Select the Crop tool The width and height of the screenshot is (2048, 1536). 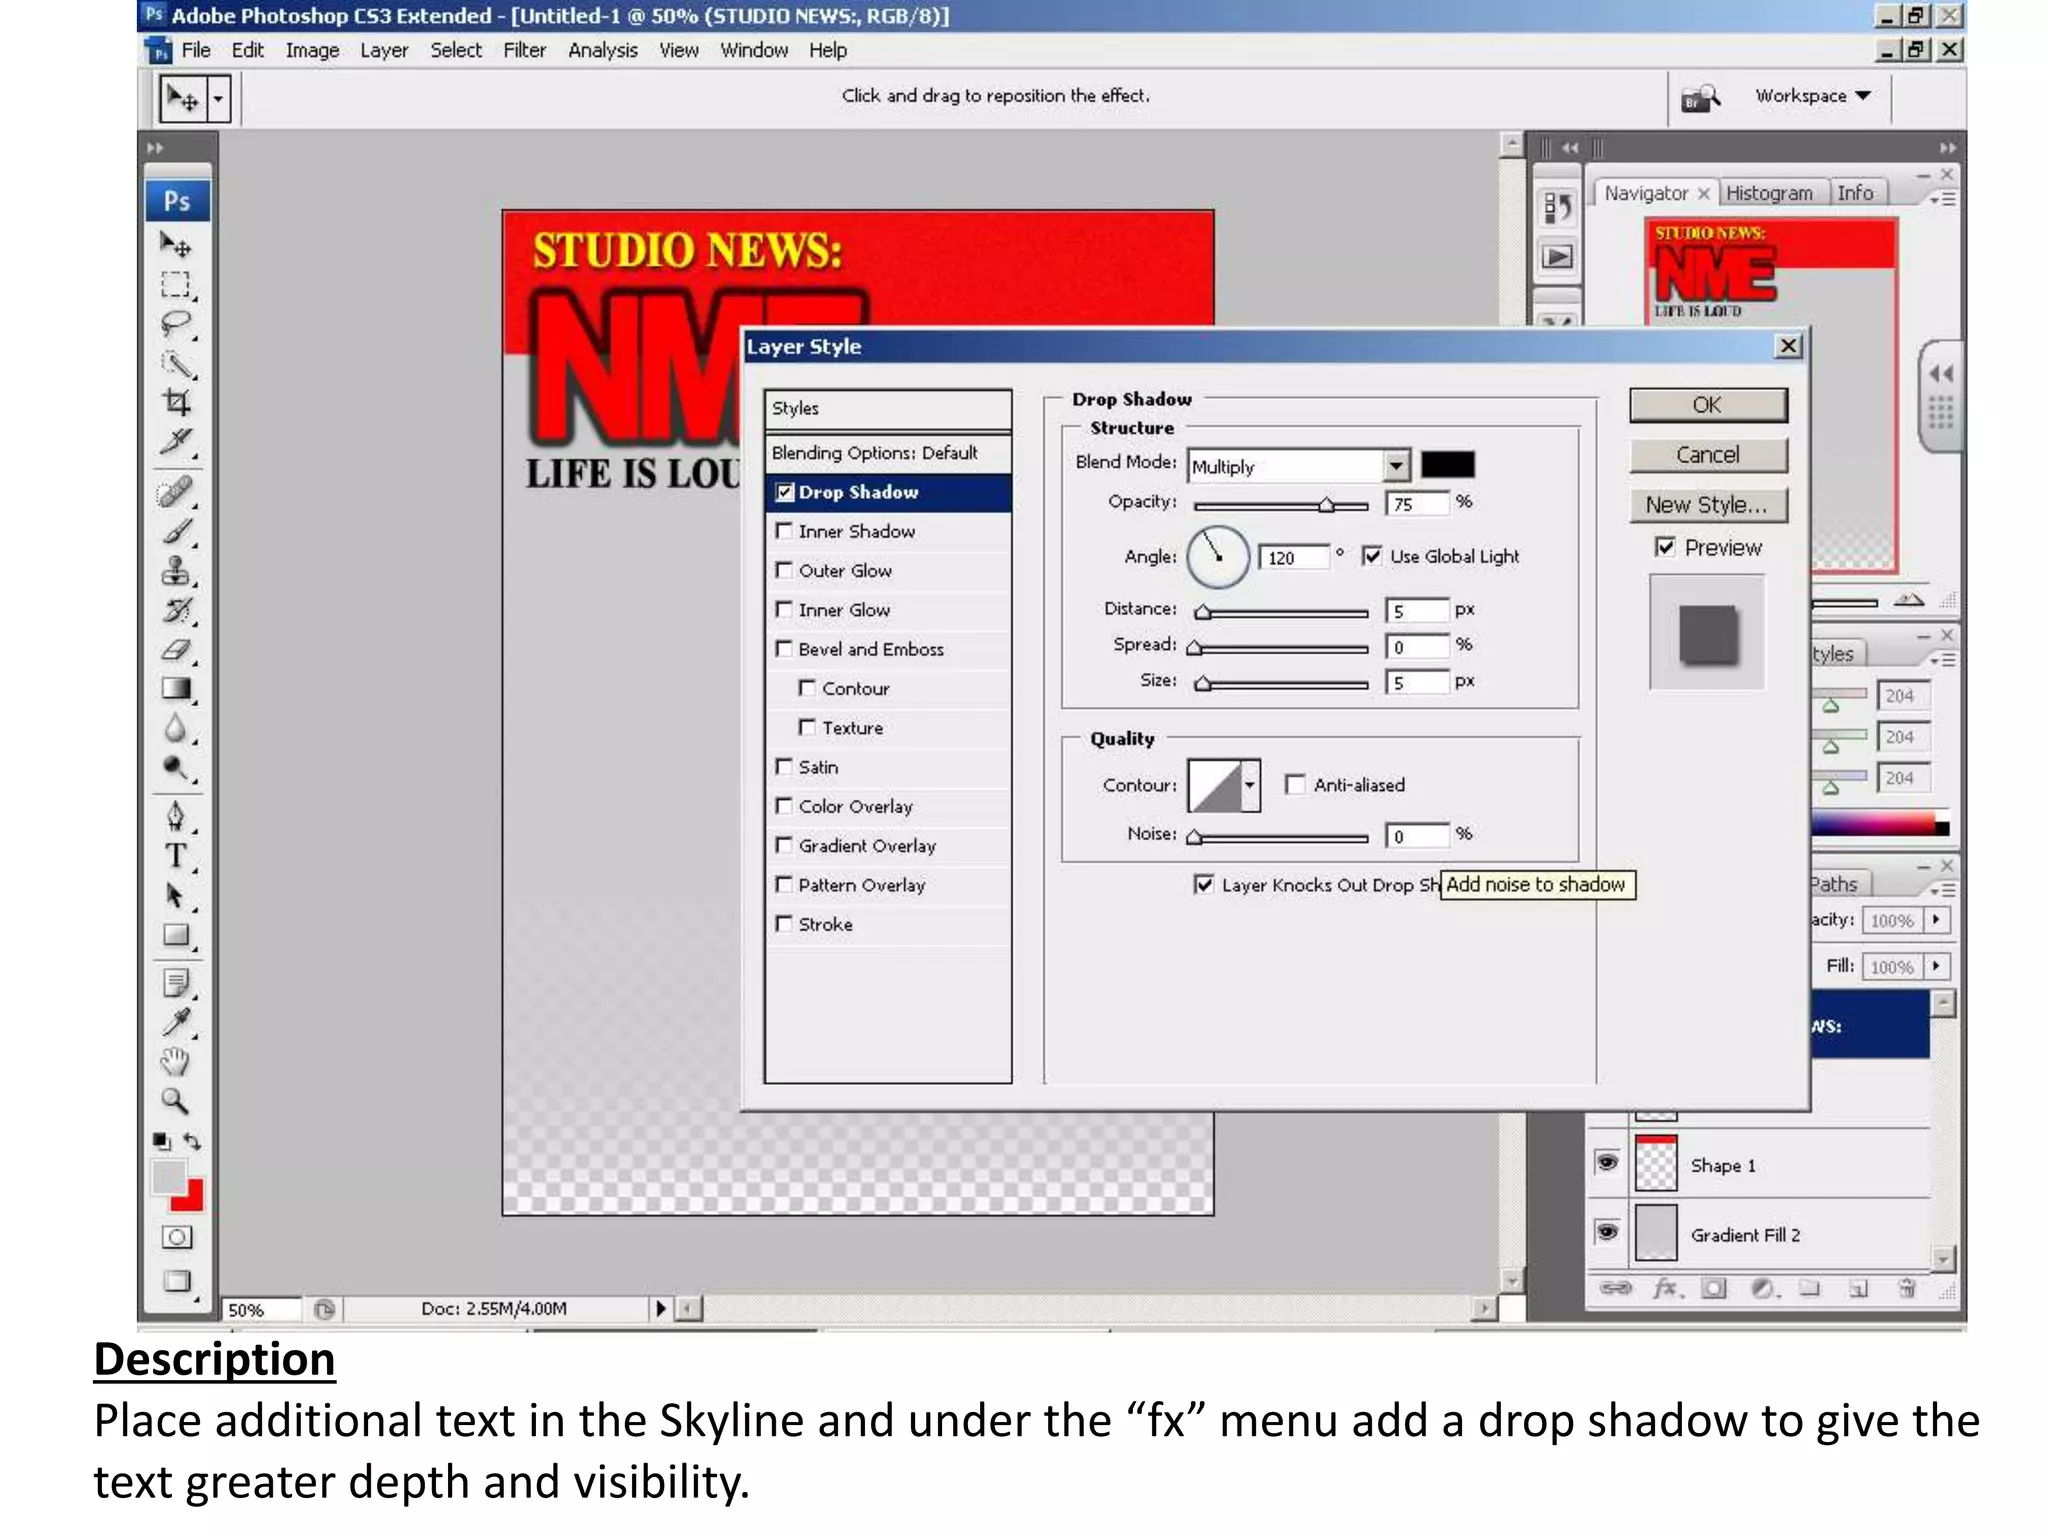(176, 402)
